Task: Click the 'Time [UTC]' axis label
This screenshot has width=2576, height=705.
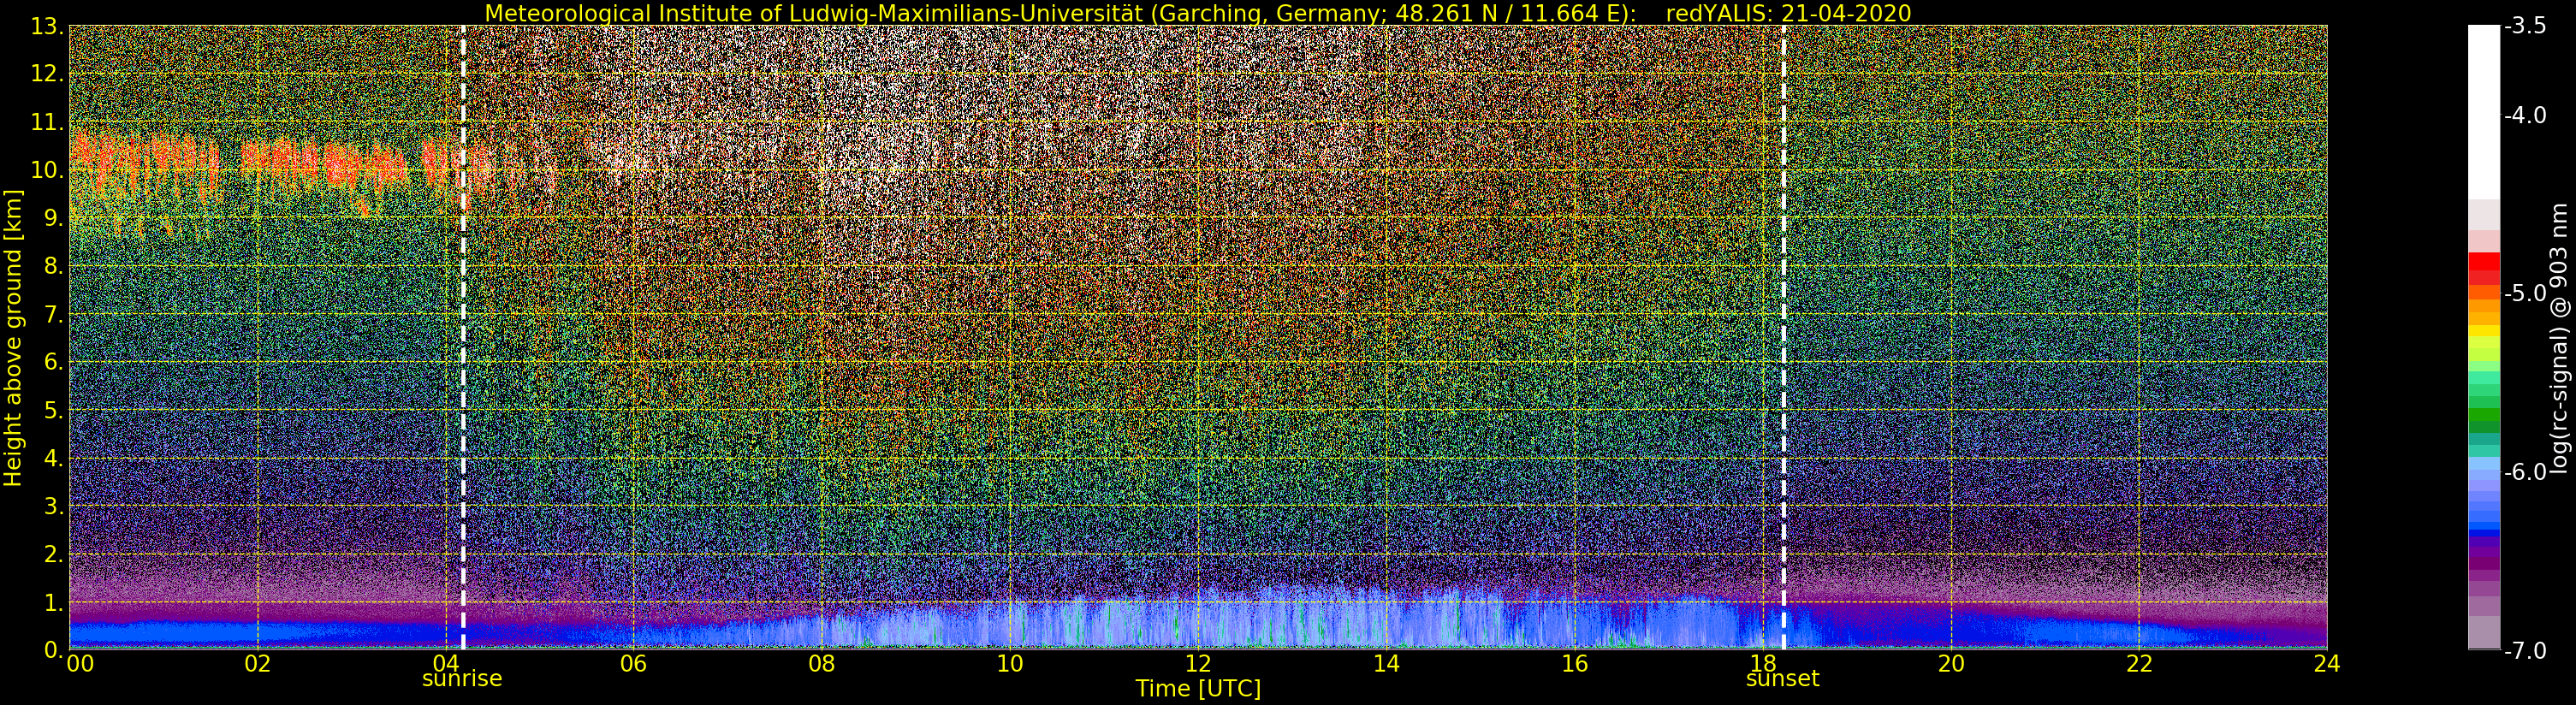Action: [x=1197, y=689]
